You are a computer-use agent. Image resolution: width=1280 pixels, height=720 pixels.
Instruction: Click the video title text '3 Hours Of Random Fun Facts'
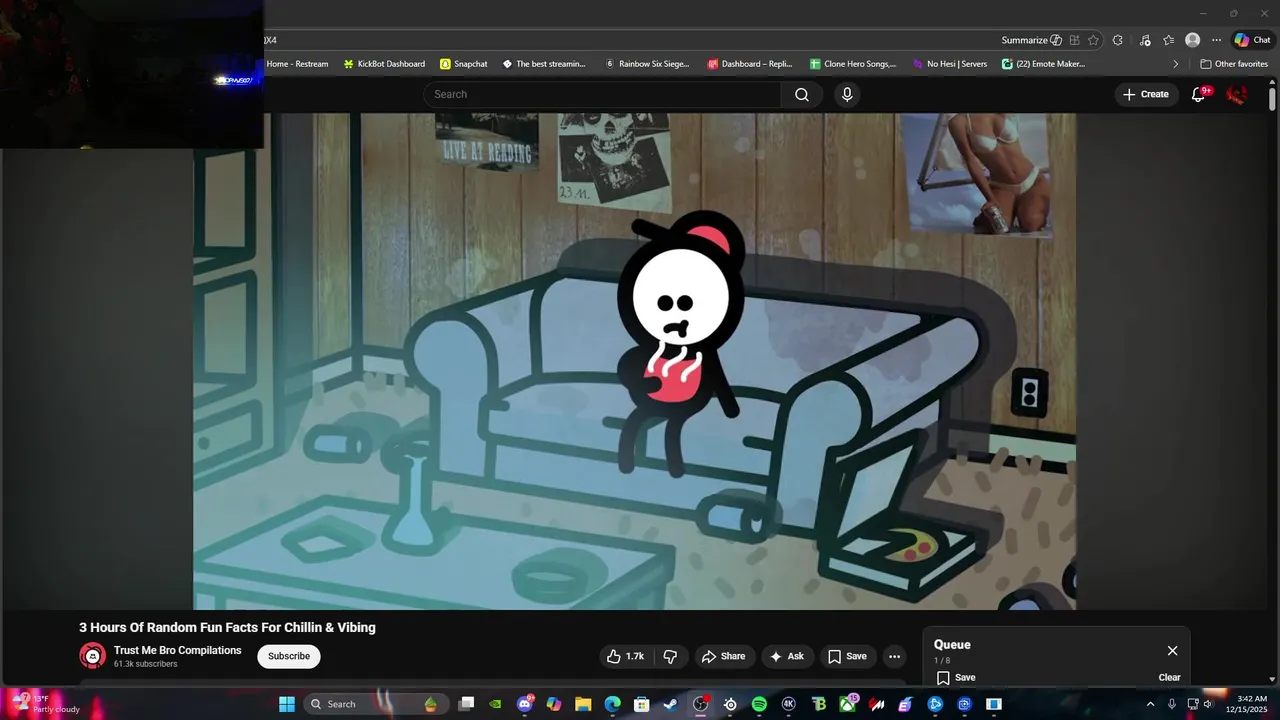coord(227,627)
